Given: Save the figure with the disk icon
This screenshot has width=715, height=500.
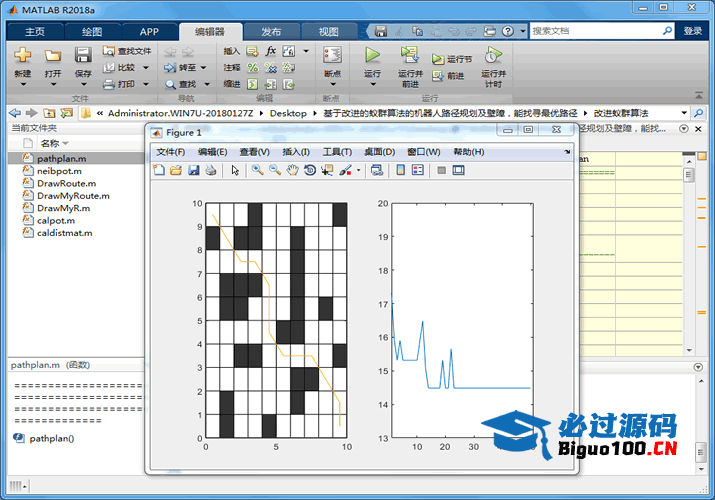Looking at the screenshot, I should click(194, 170).
